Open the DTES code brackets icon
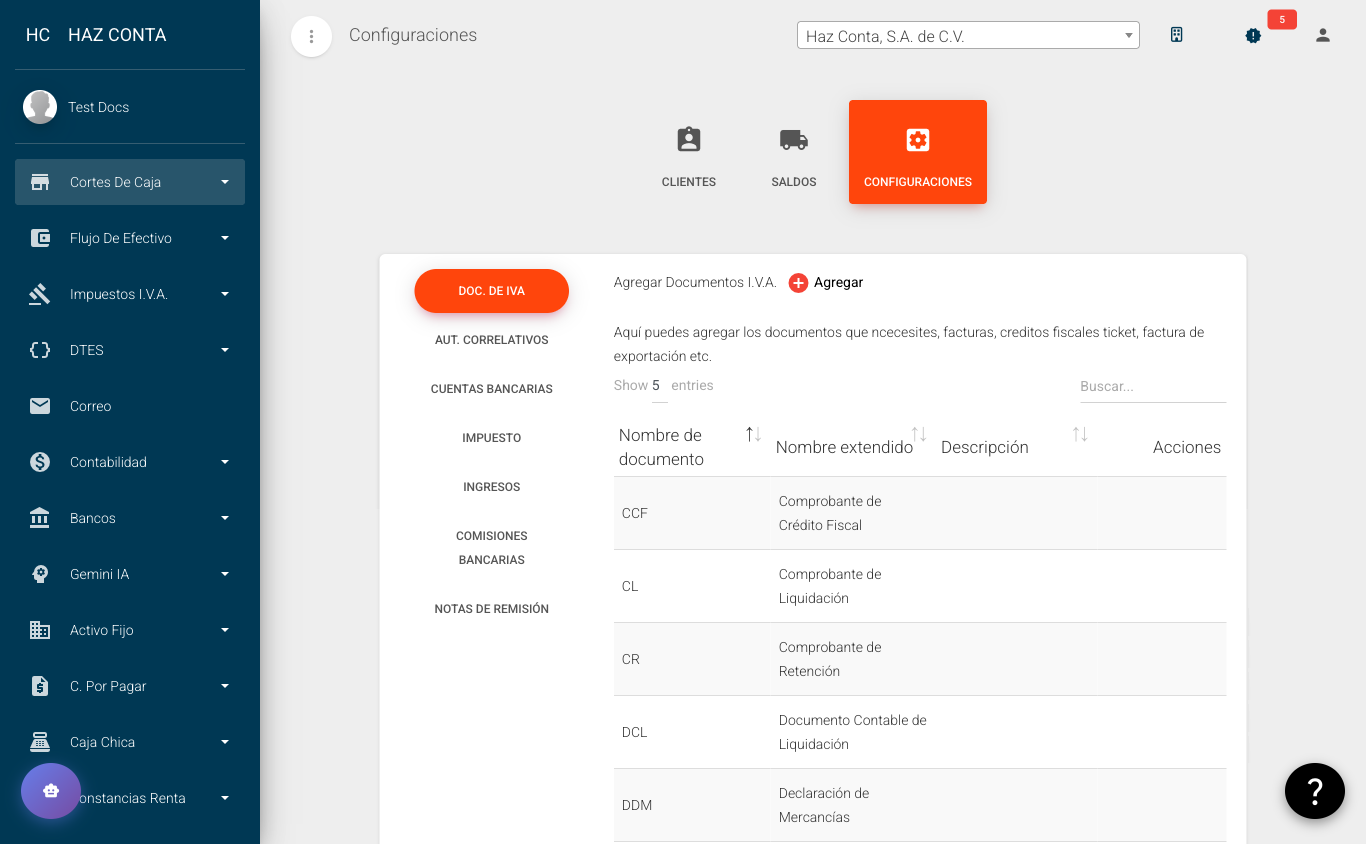1366x844 pixels. 40,350
